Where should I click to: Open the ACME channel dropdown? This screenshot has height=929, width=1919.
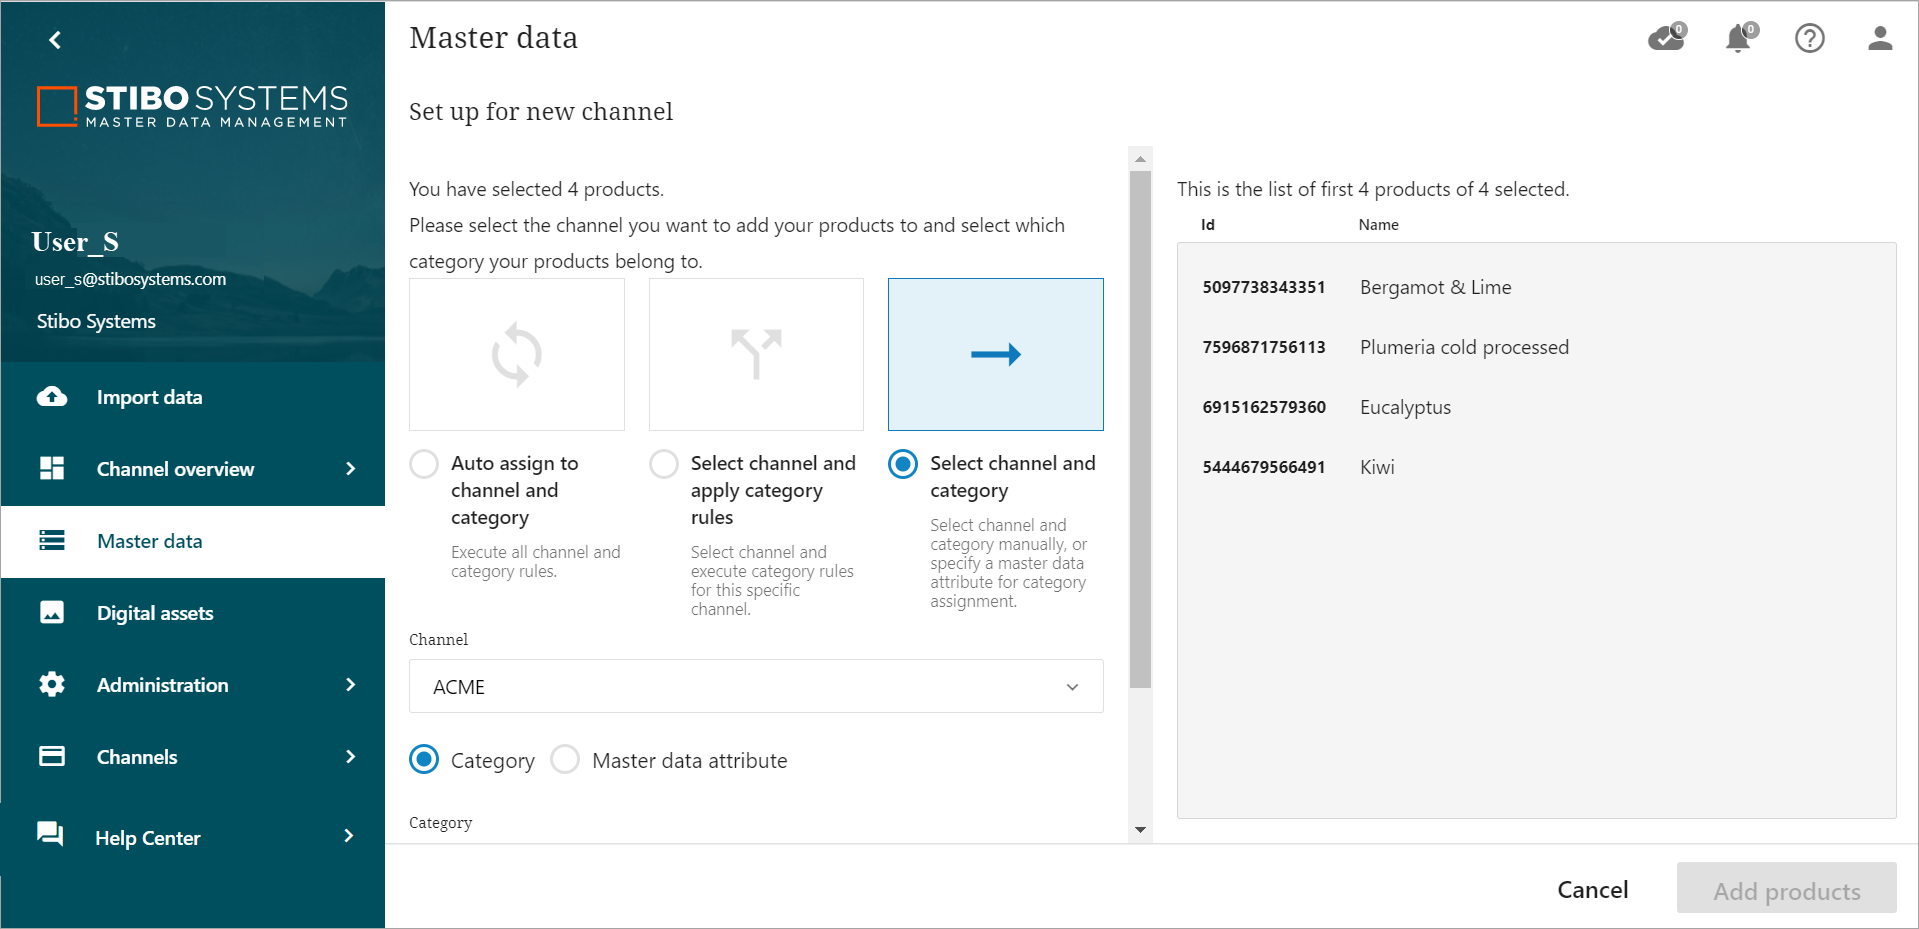[x=755, y=686]
